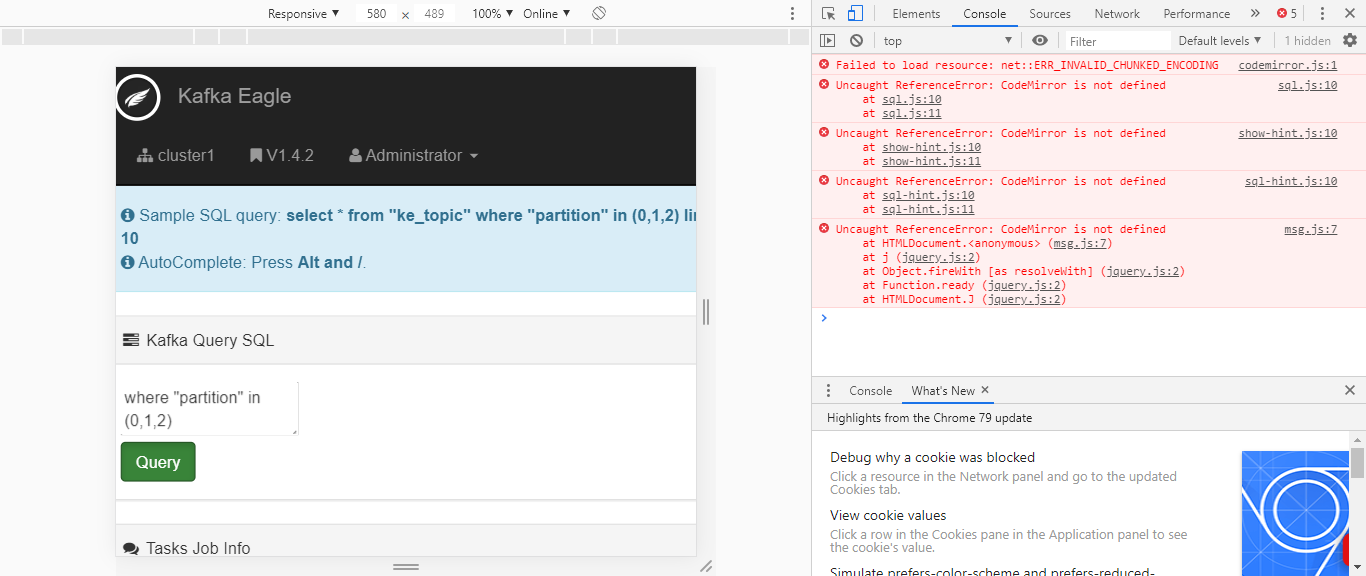The width and height of the screenshot is (1366, 576).
Task: Open console settings gear icon
Action: [x=1350, y=41]
